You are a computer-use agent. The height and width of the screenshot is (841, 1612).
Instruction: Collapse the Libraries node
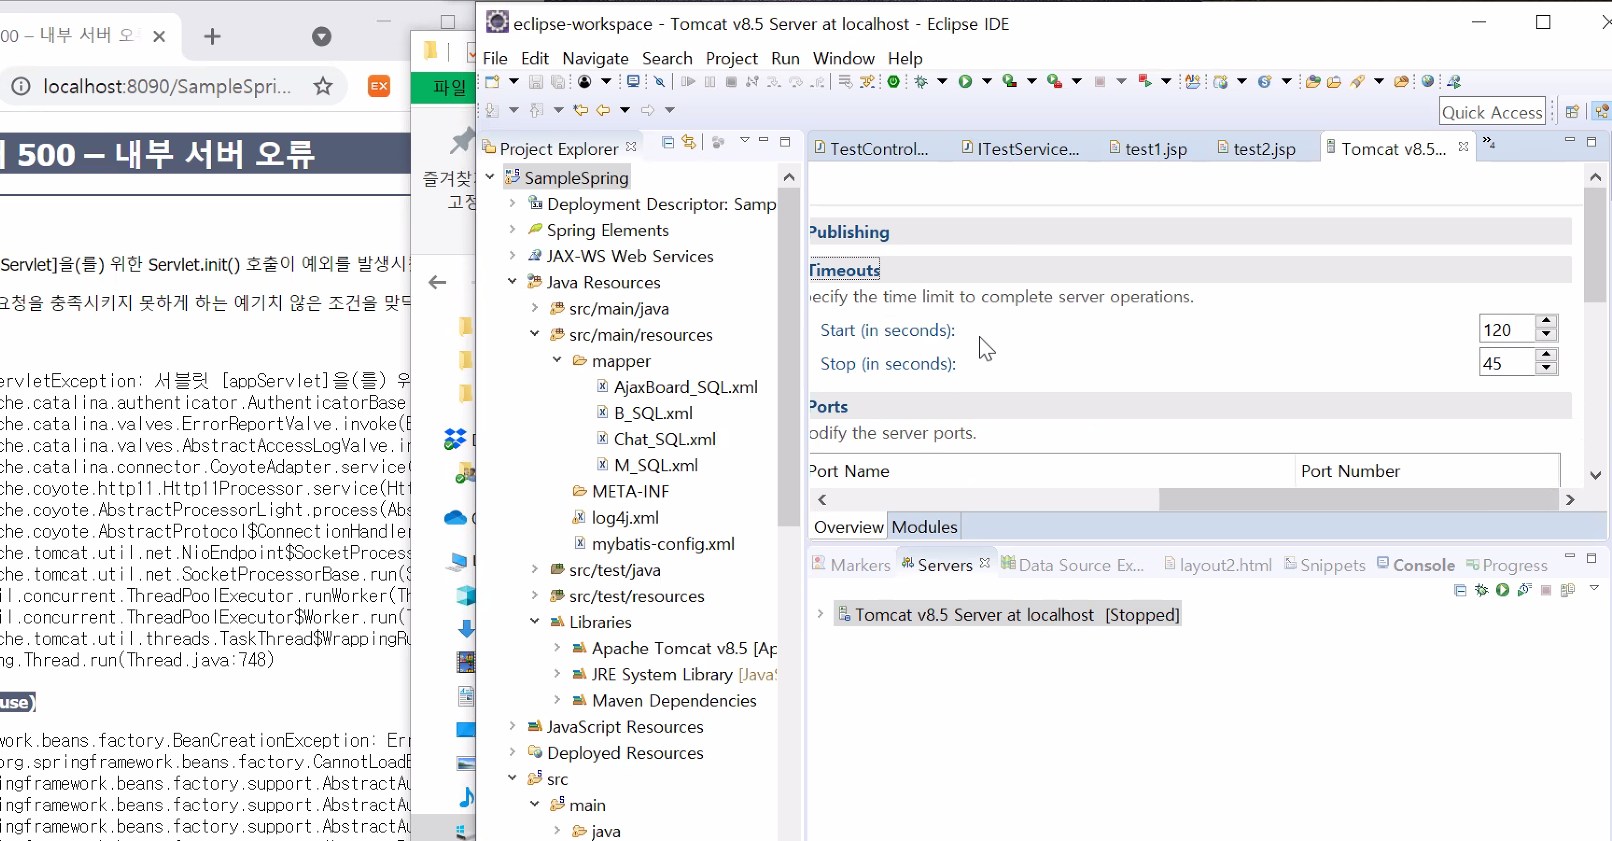tap(535, 622)
